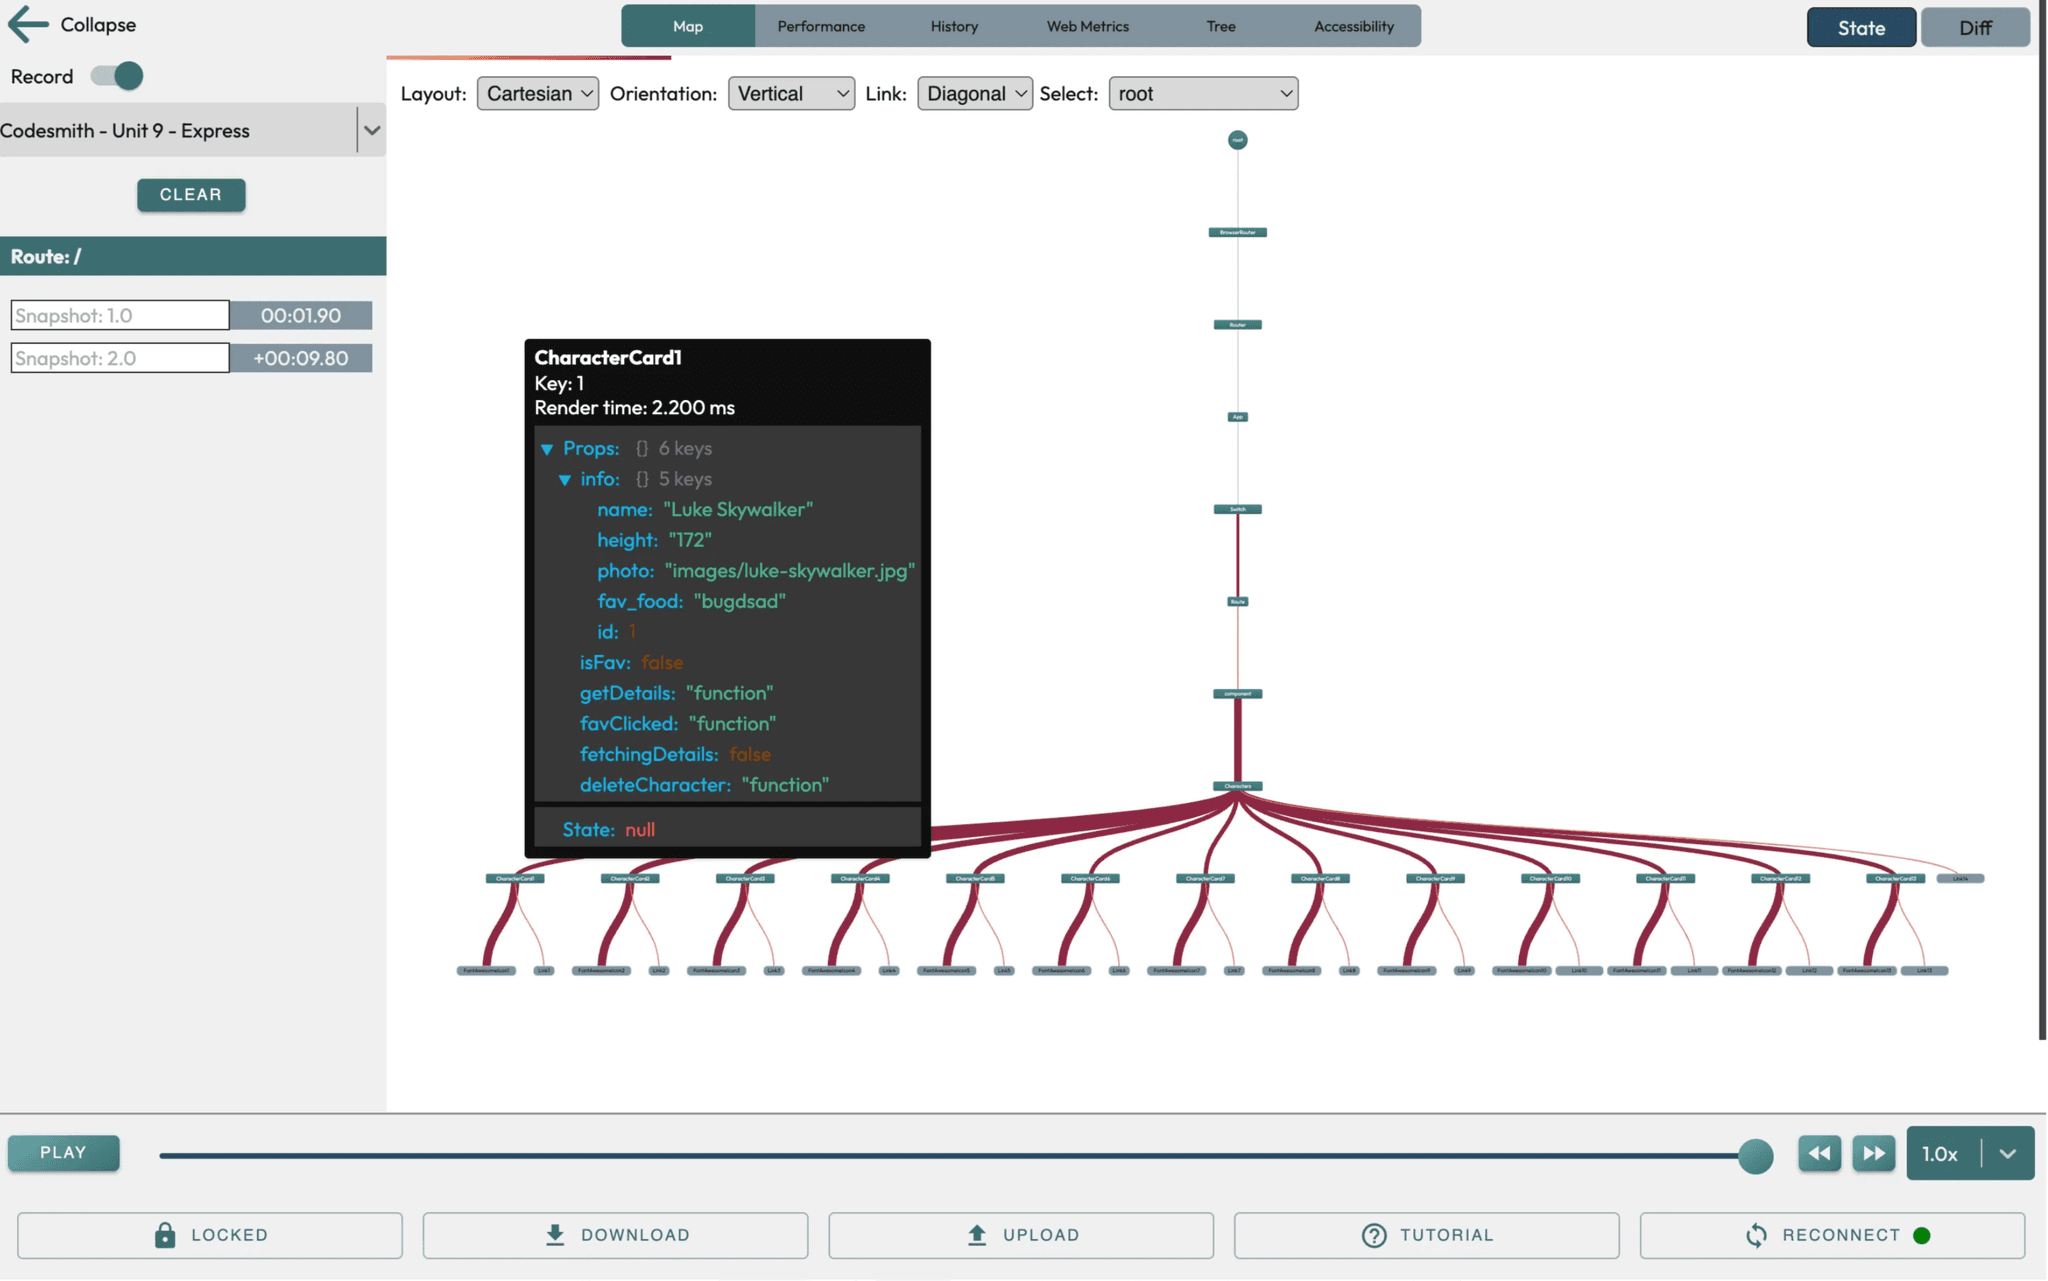Click the lock icon on the Locked button
This screenshot has height=1281, width=2048.
[x=165, y=1235]
